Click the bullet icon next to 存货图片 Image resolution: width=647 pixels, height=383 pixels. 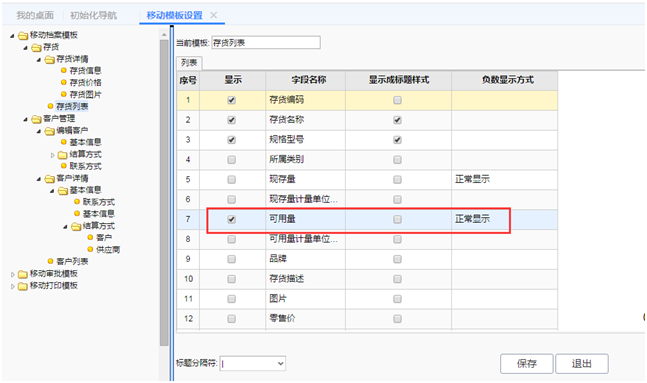(x=64, y=95)
